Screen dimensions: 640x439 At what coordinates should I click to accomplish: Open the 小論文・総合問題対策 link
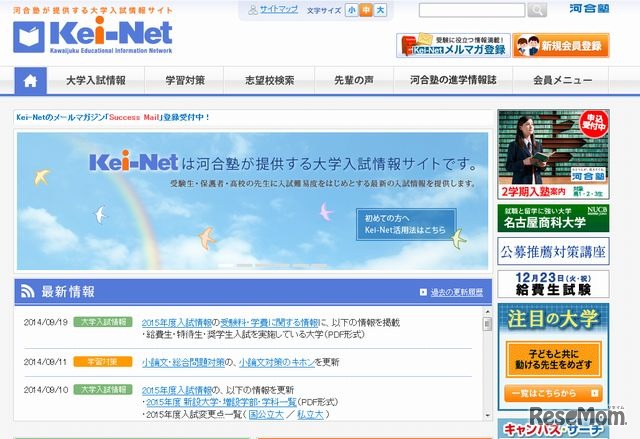183,362
